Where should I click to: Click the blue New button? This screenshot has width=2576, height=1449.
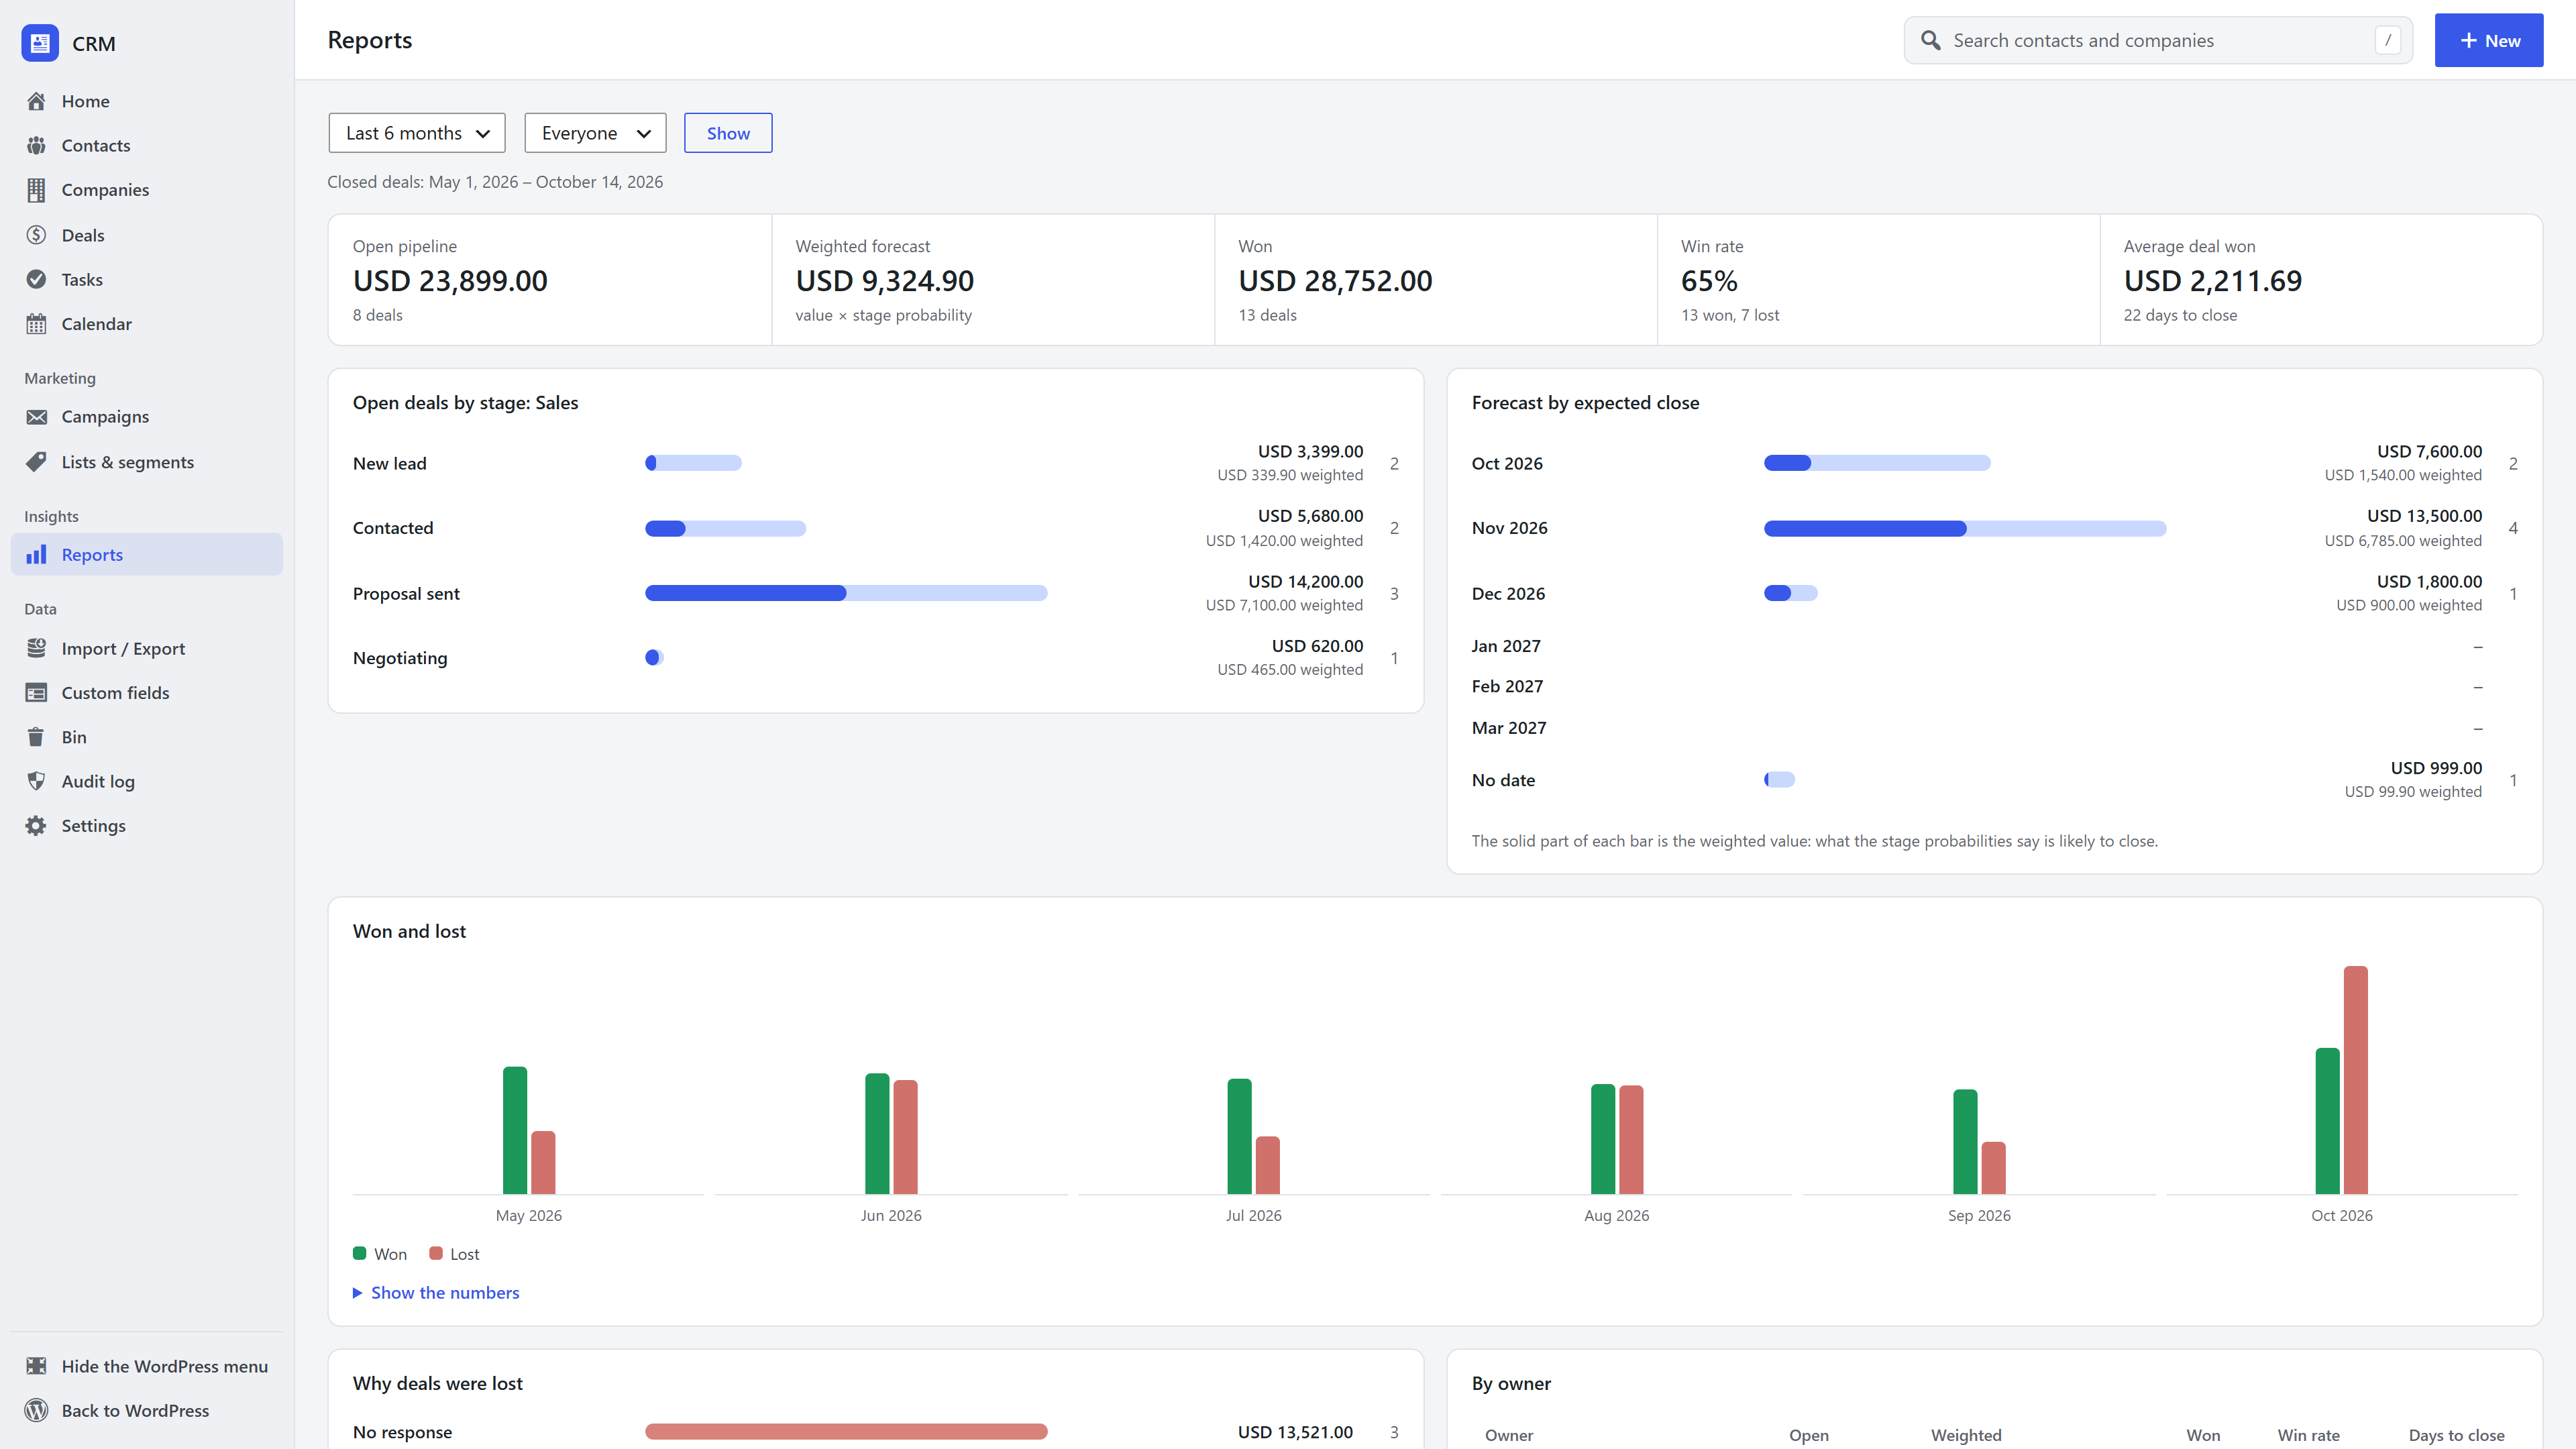click(x=2488, y=40)
